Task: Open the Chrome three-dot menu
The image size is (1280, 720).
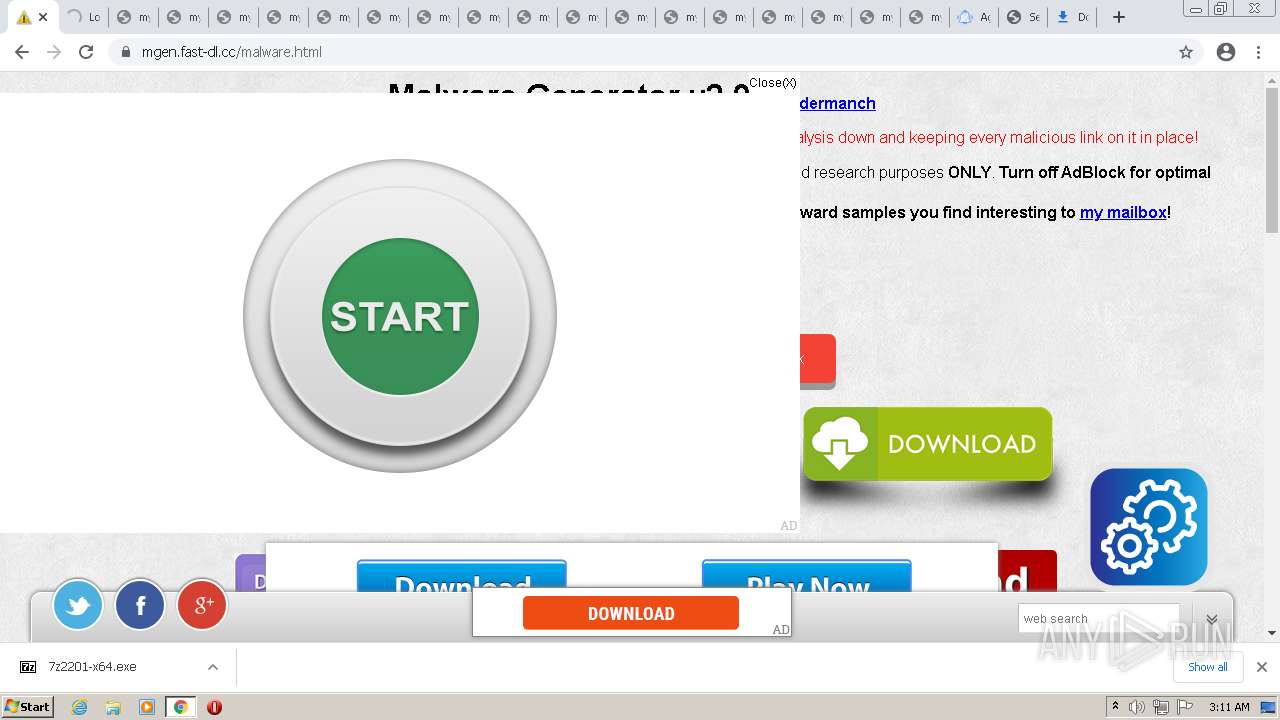Action: (1259, 52)
